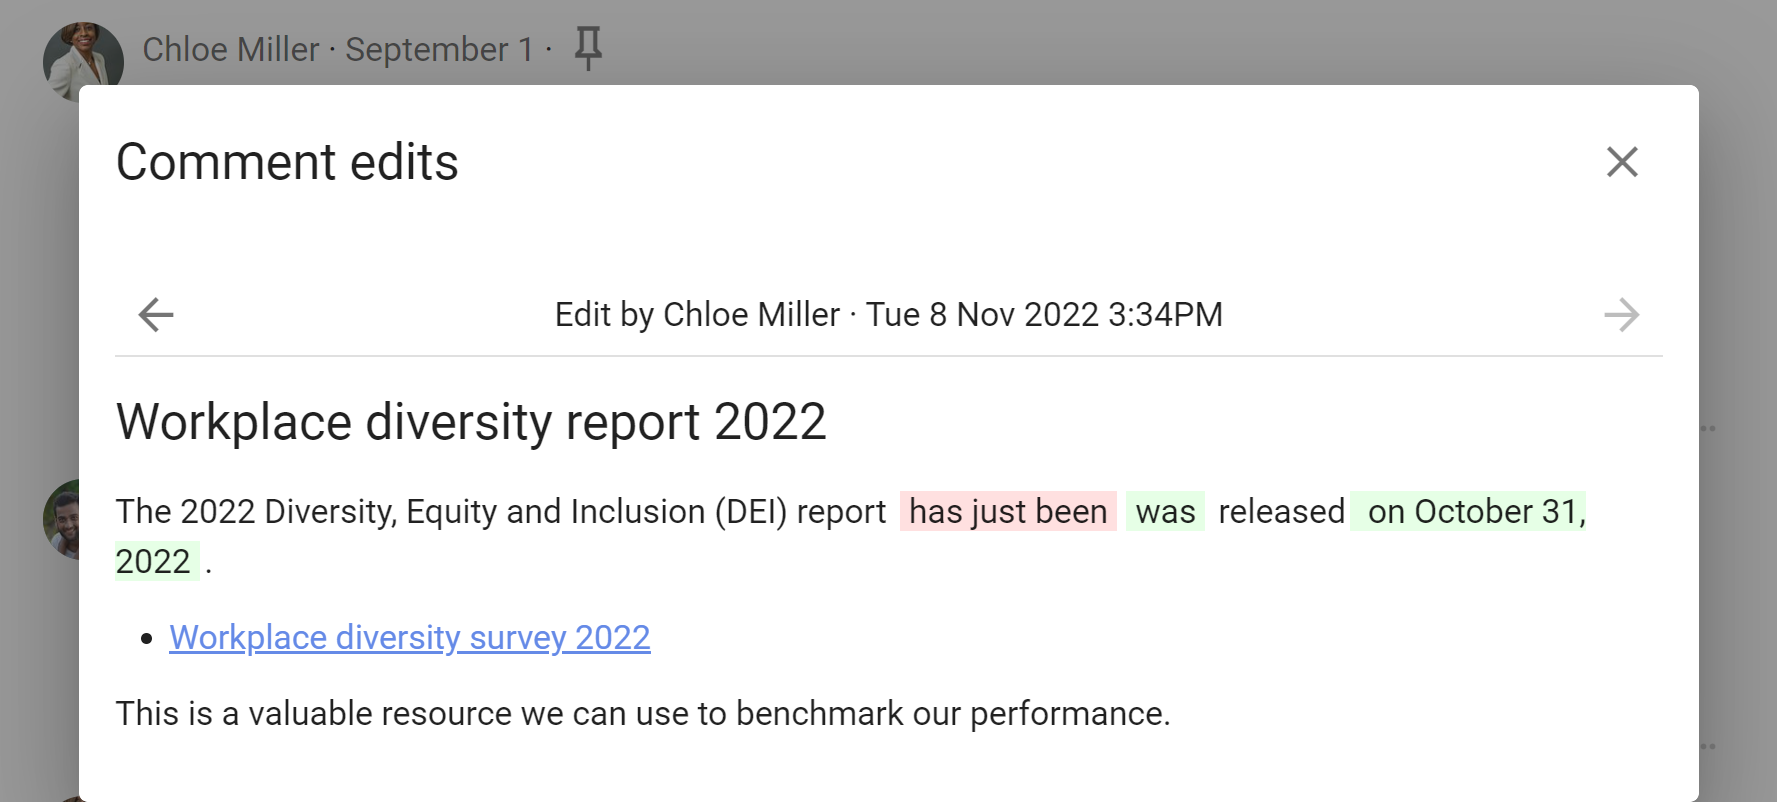
Task: Click the red deleted text "has just been"
Action: click(x=1007, y=511)
